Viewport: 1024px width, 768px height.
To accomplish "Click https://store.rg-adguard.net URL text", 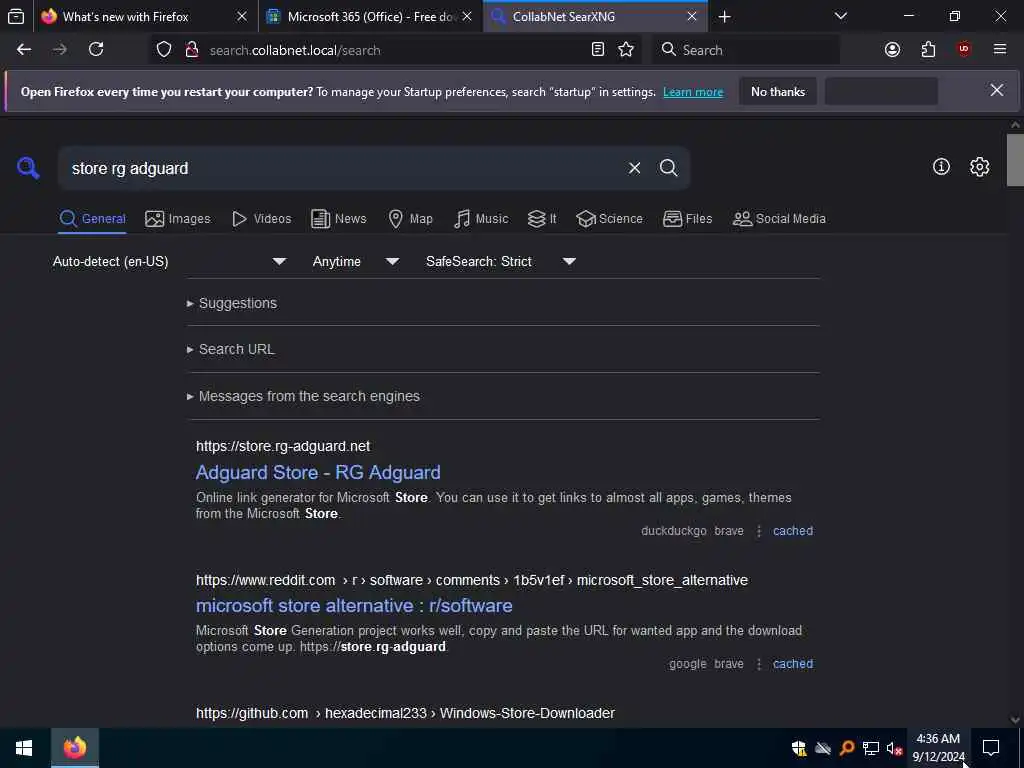I will point(283,446).
